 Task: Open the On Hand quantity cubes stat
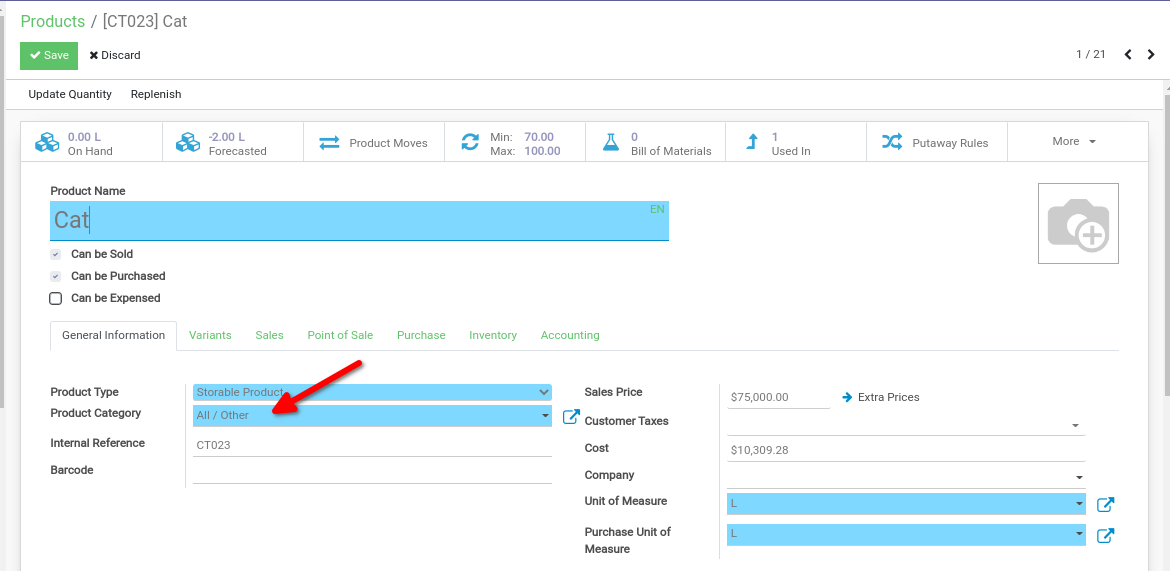click(47, 143)
